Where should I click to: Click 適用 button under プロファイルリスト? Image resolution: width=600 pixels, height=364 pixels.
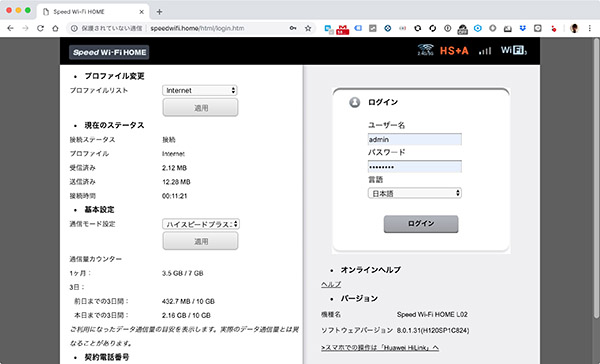pos(201,108)
